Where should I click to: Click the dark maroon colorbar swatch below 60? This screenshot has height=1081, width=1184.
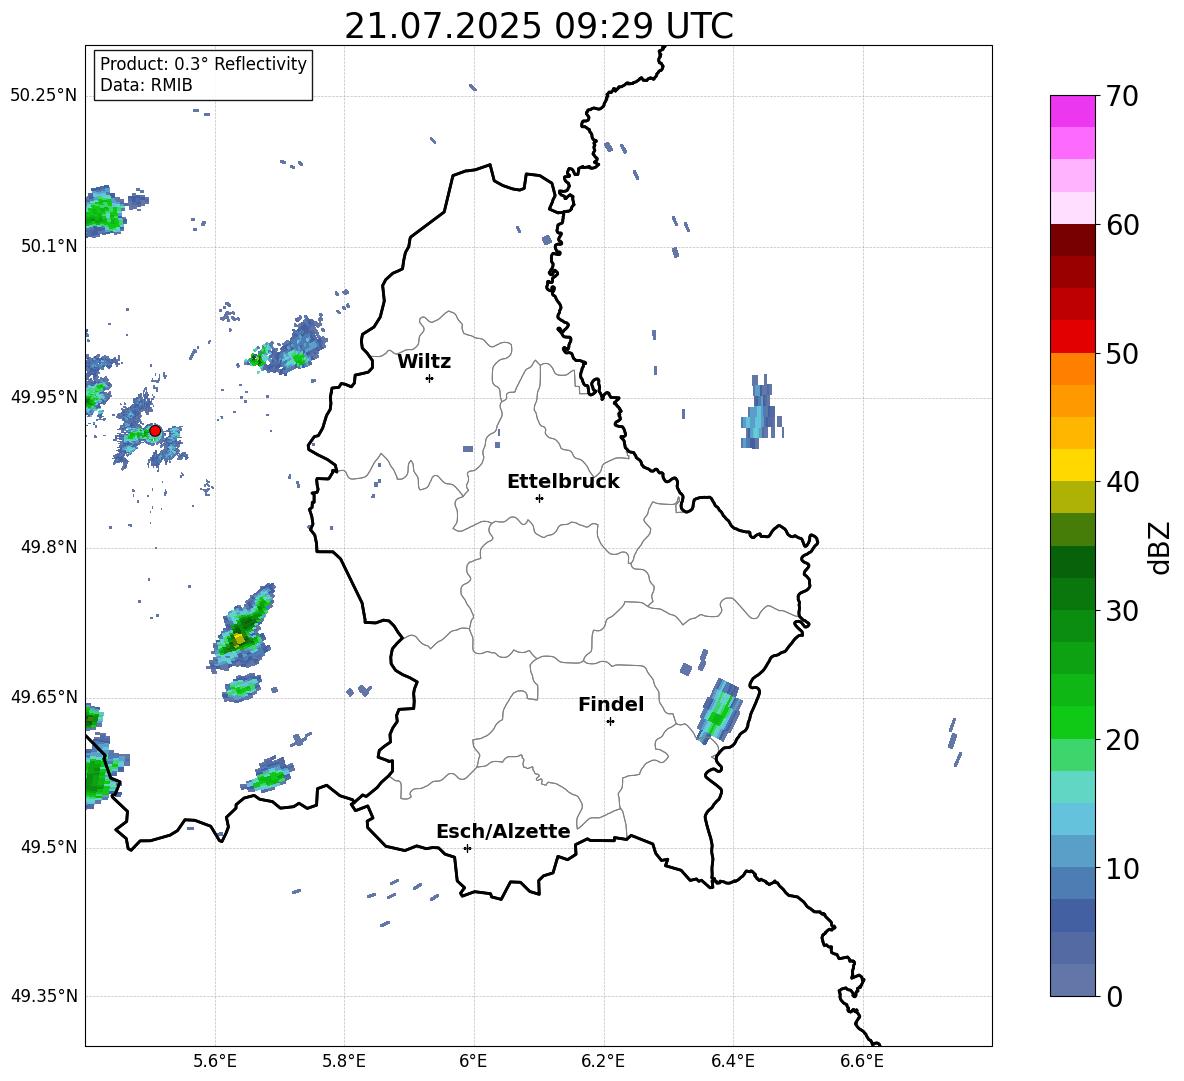1073,240
